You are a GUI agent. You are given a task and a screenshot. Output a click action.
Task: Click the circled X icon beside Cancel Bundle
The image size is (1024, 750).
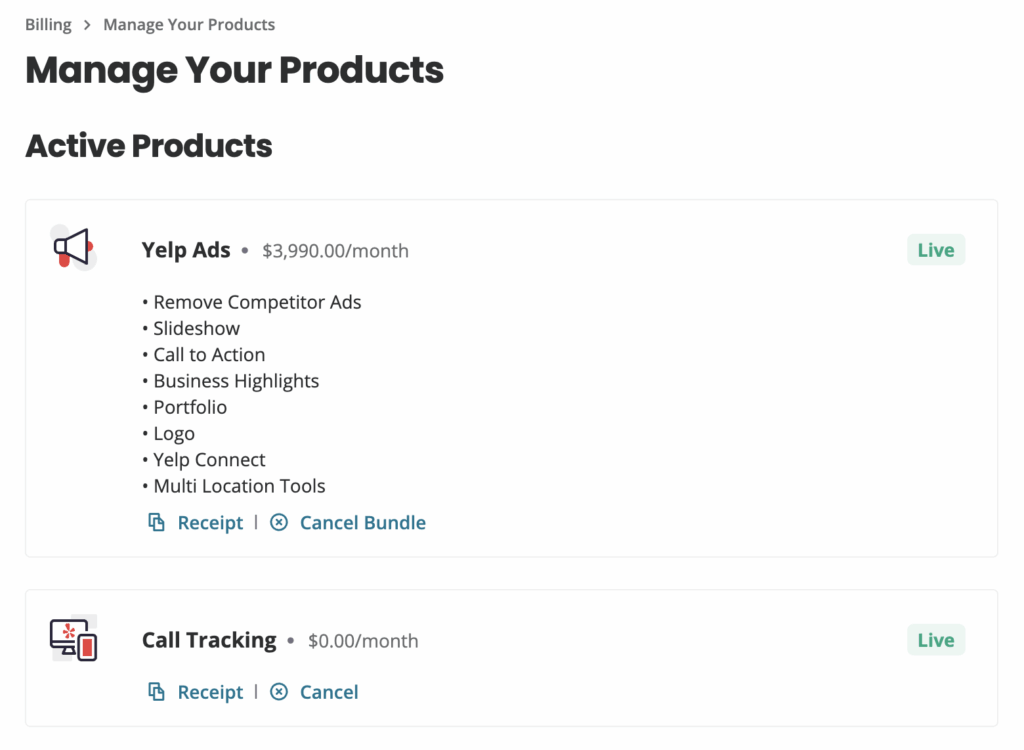coord(279,523)
